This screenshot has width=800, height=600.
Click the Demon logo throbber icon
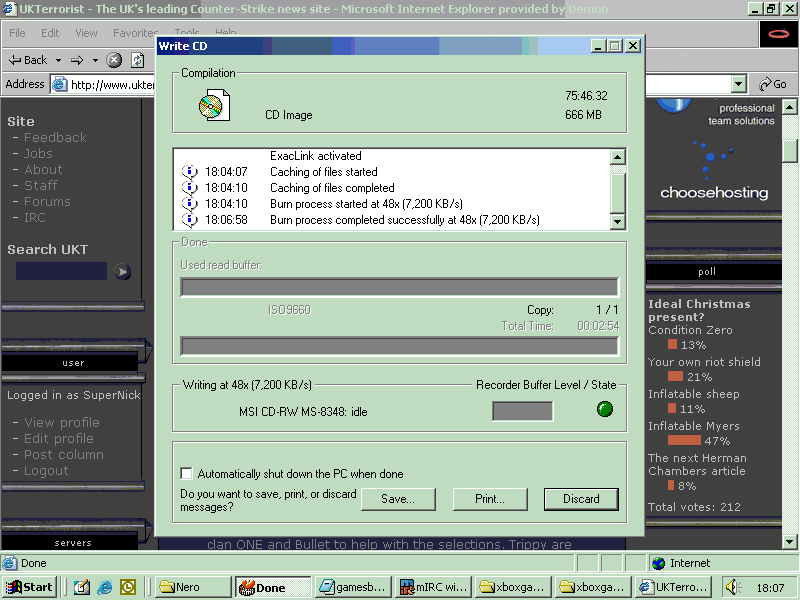tap(779, 34)
